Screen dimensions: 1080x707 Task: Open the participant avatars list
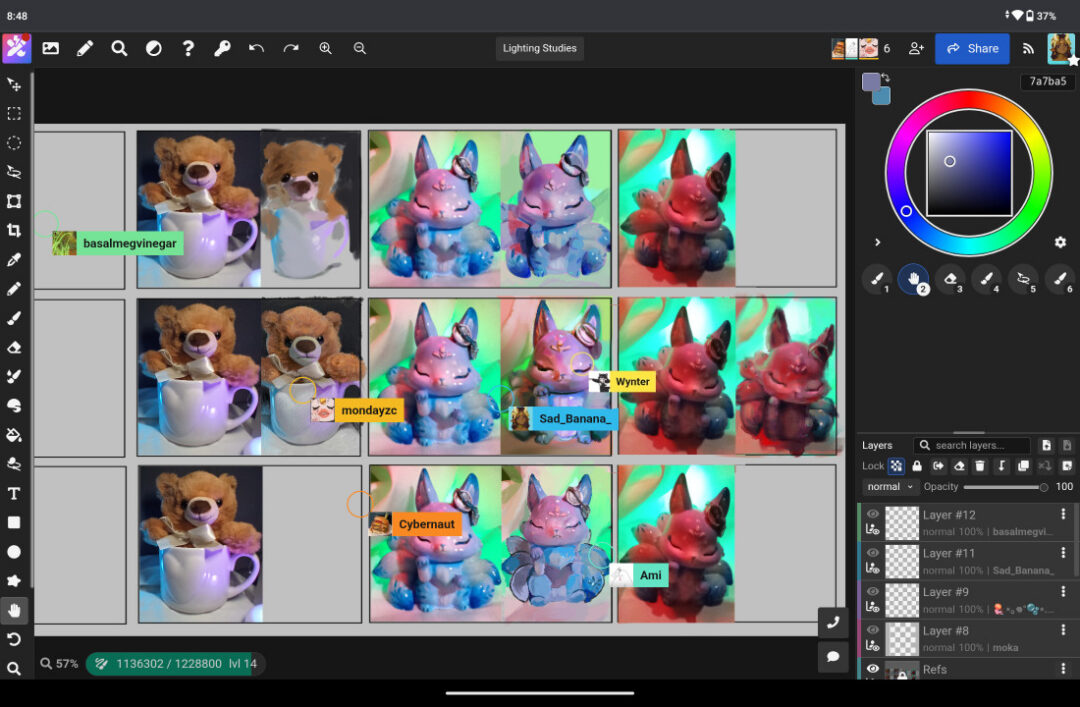tap(861, 48)
